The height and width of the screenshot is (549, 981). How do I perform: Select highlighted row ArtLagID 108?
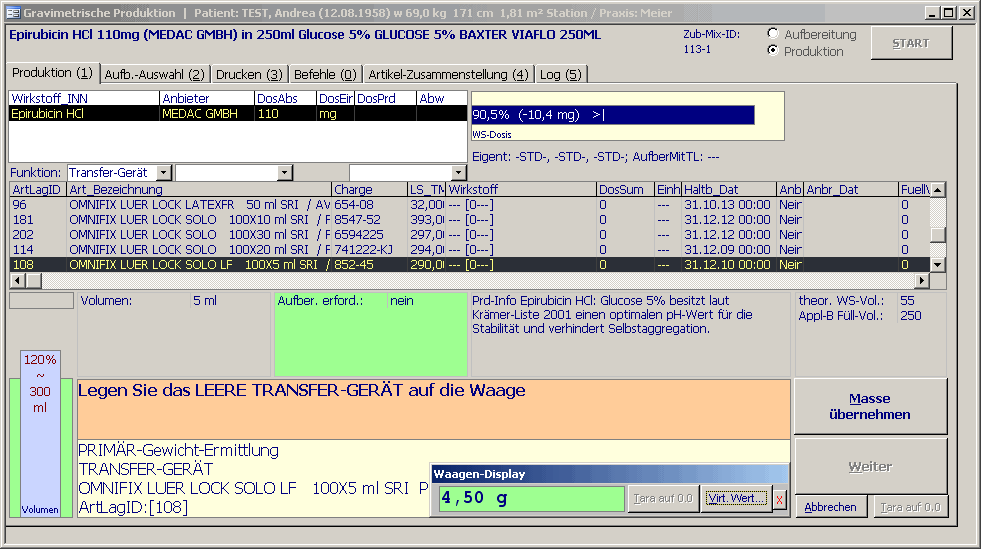(469, 264)
